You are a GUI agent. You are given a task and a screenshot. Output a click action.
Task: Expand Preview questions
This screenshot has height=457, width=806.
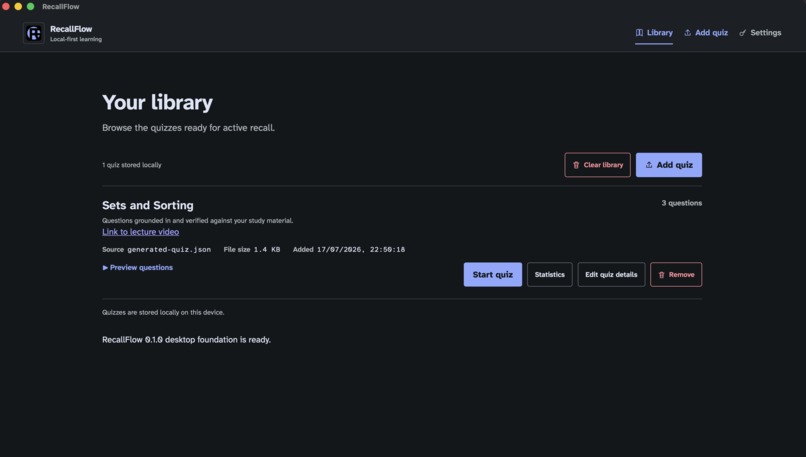coord(137,267)
